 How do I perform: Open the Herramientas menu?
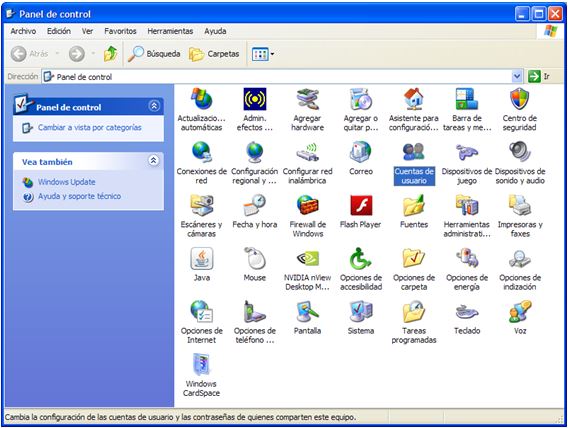(x=170, y=31)
